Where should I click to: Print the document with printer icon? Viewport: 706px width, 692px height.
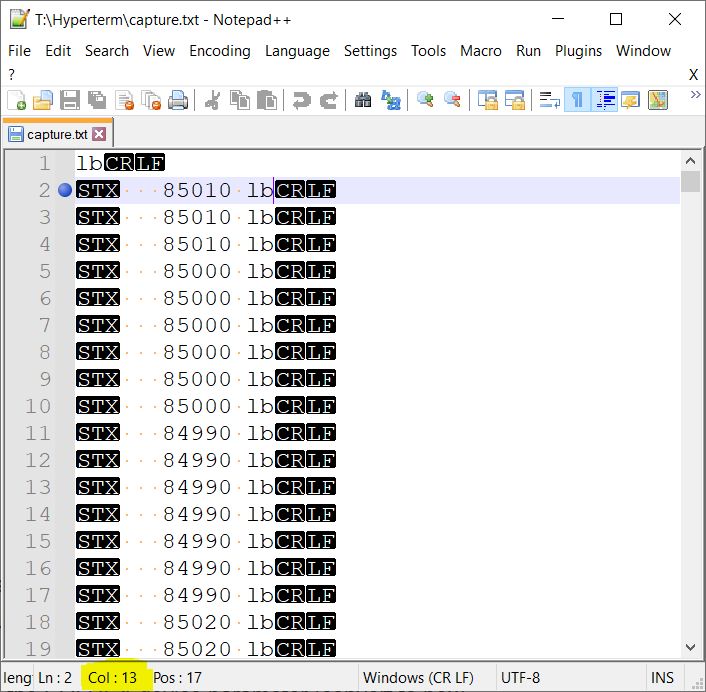click(178, 100)
